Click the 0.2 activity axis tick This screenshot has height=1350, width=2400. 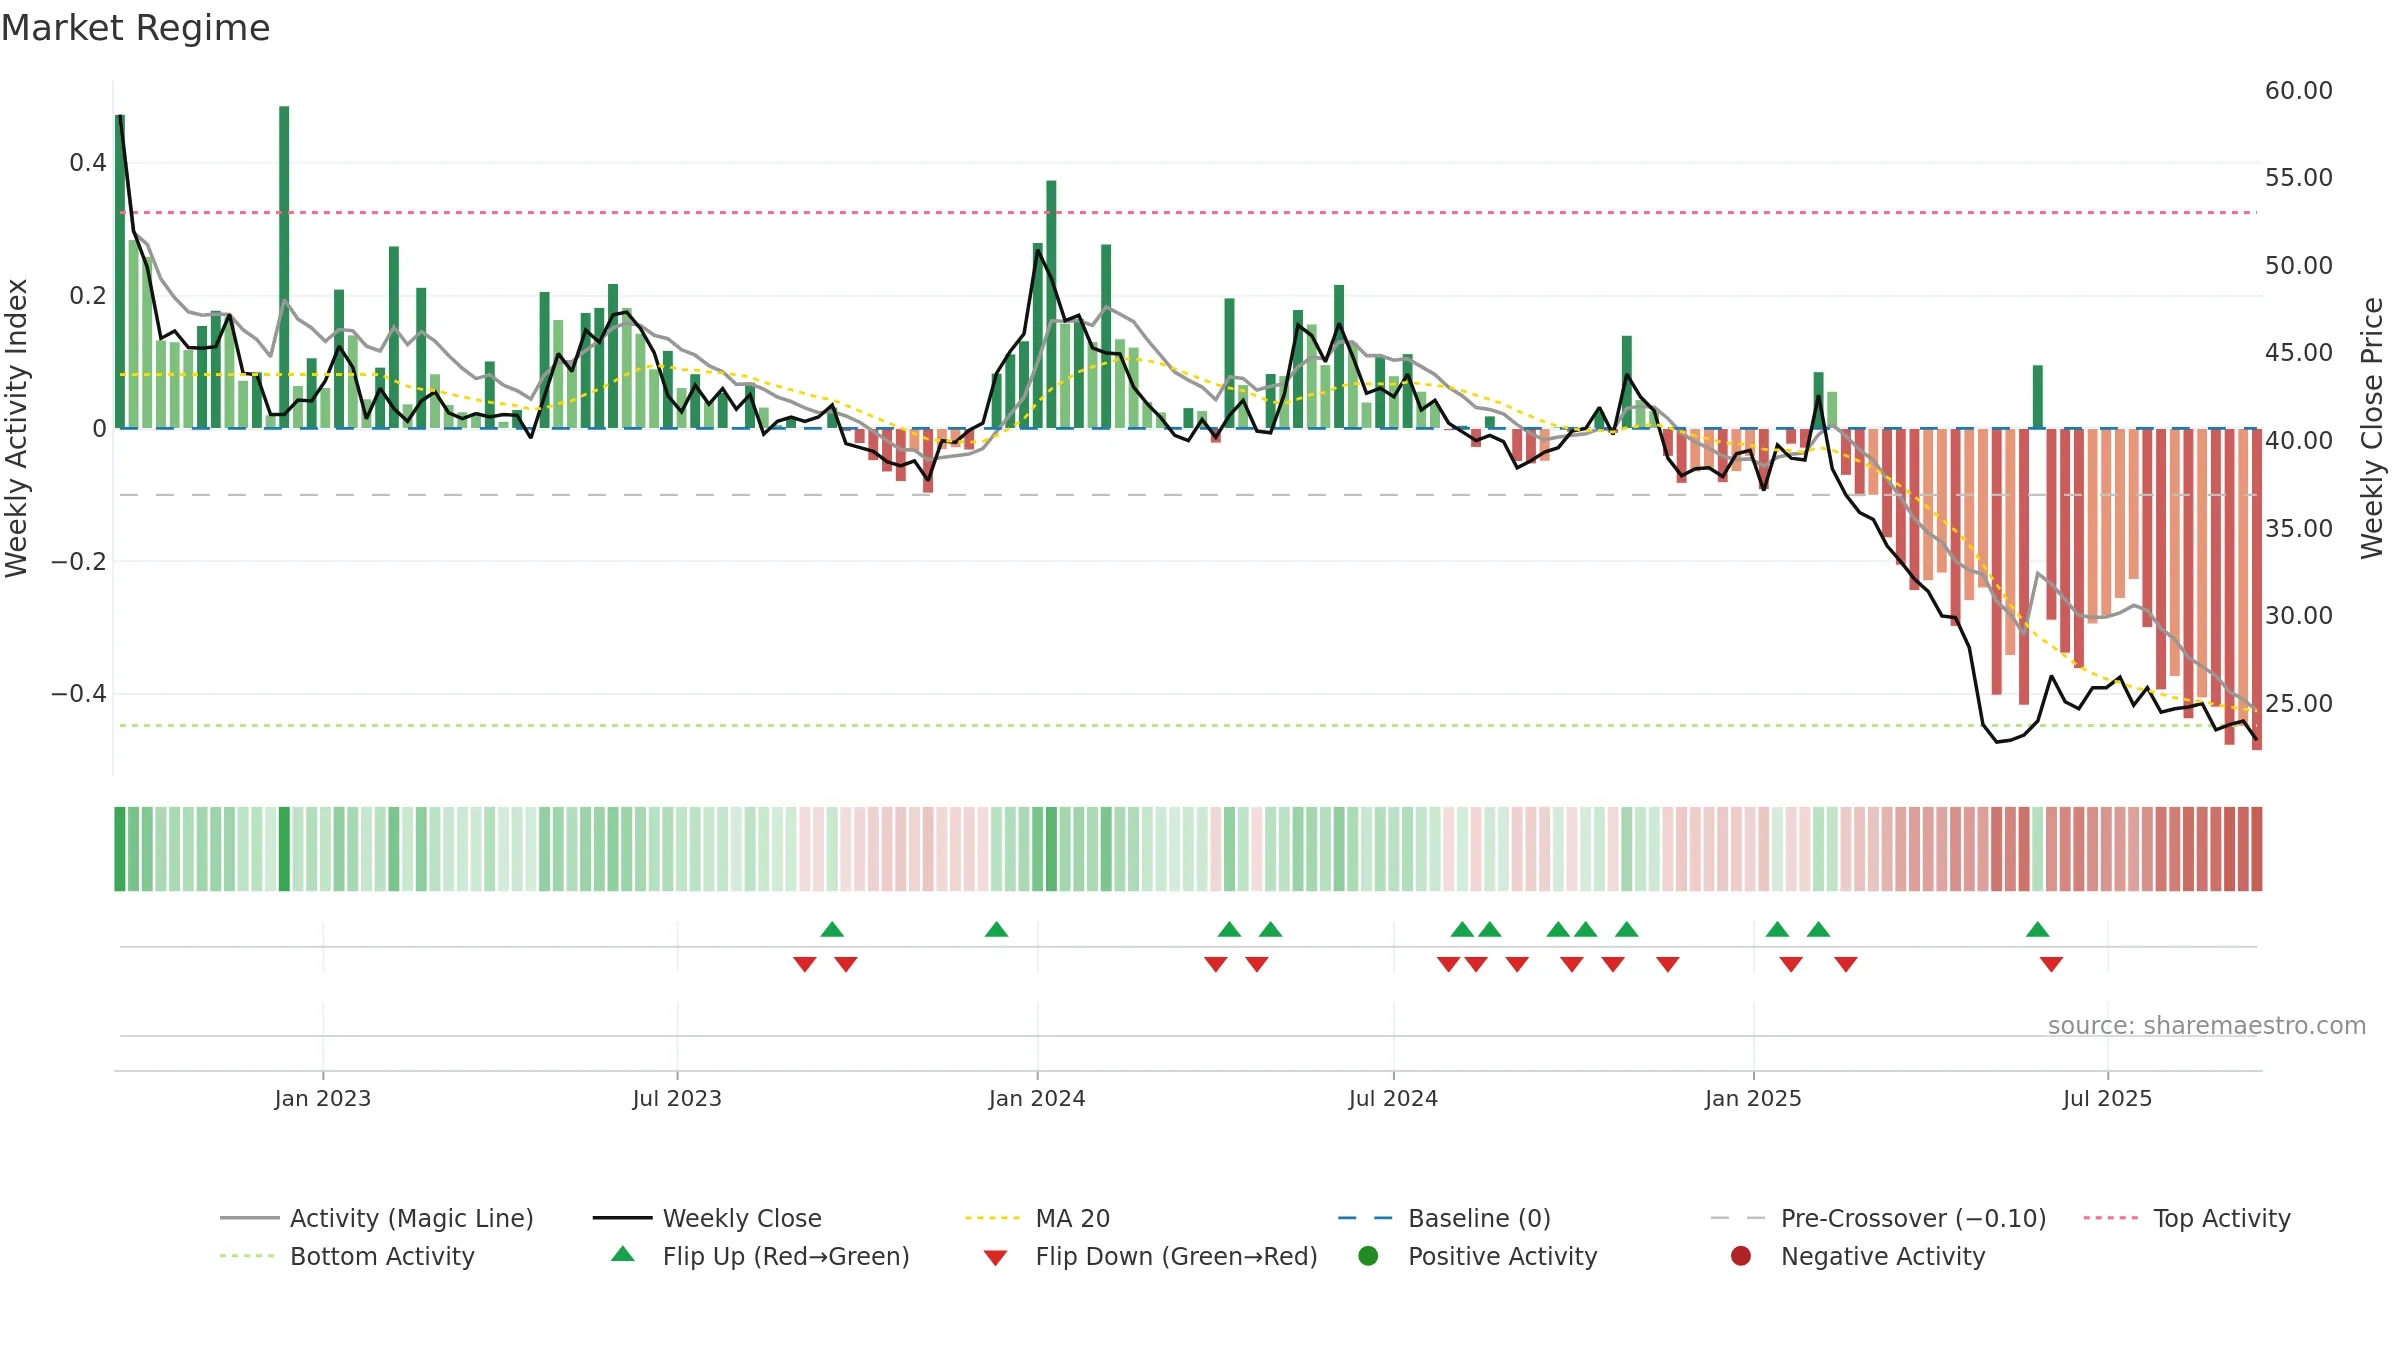pyautogui.click(x=88, y=295)
